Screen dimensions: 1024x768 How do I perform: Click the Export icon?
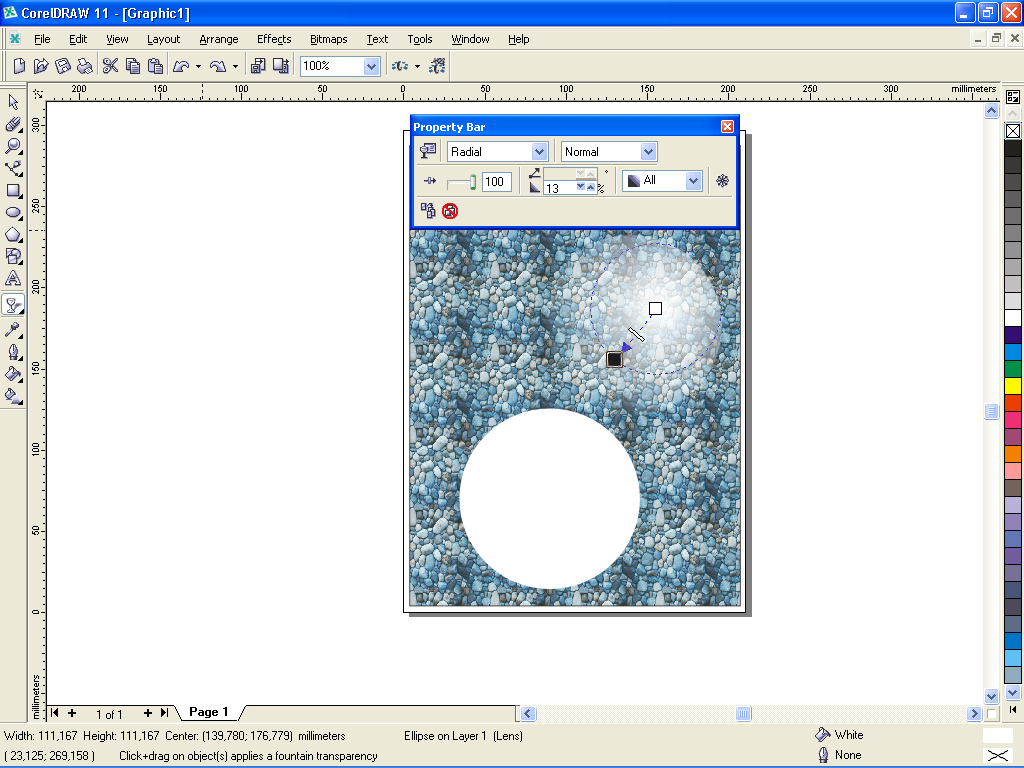tap(281, 66)
